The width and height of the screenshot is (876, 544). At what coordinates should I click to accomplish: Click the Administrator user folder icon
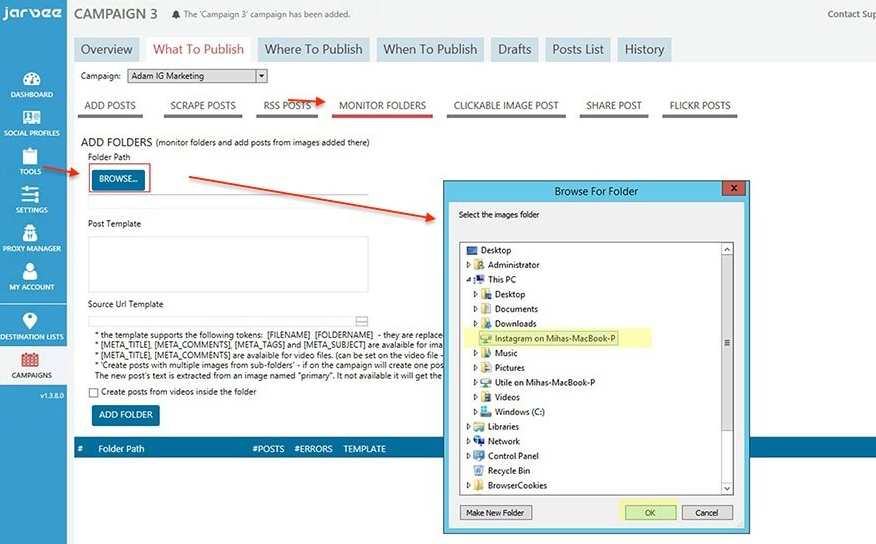pyautogui.click(x=479, y=265)
